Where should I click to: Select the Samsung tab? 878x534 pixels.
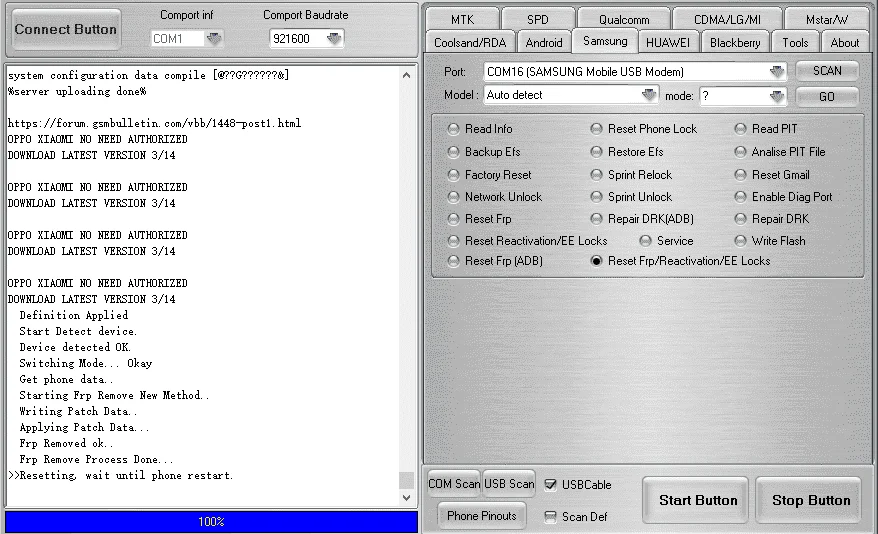605,41
